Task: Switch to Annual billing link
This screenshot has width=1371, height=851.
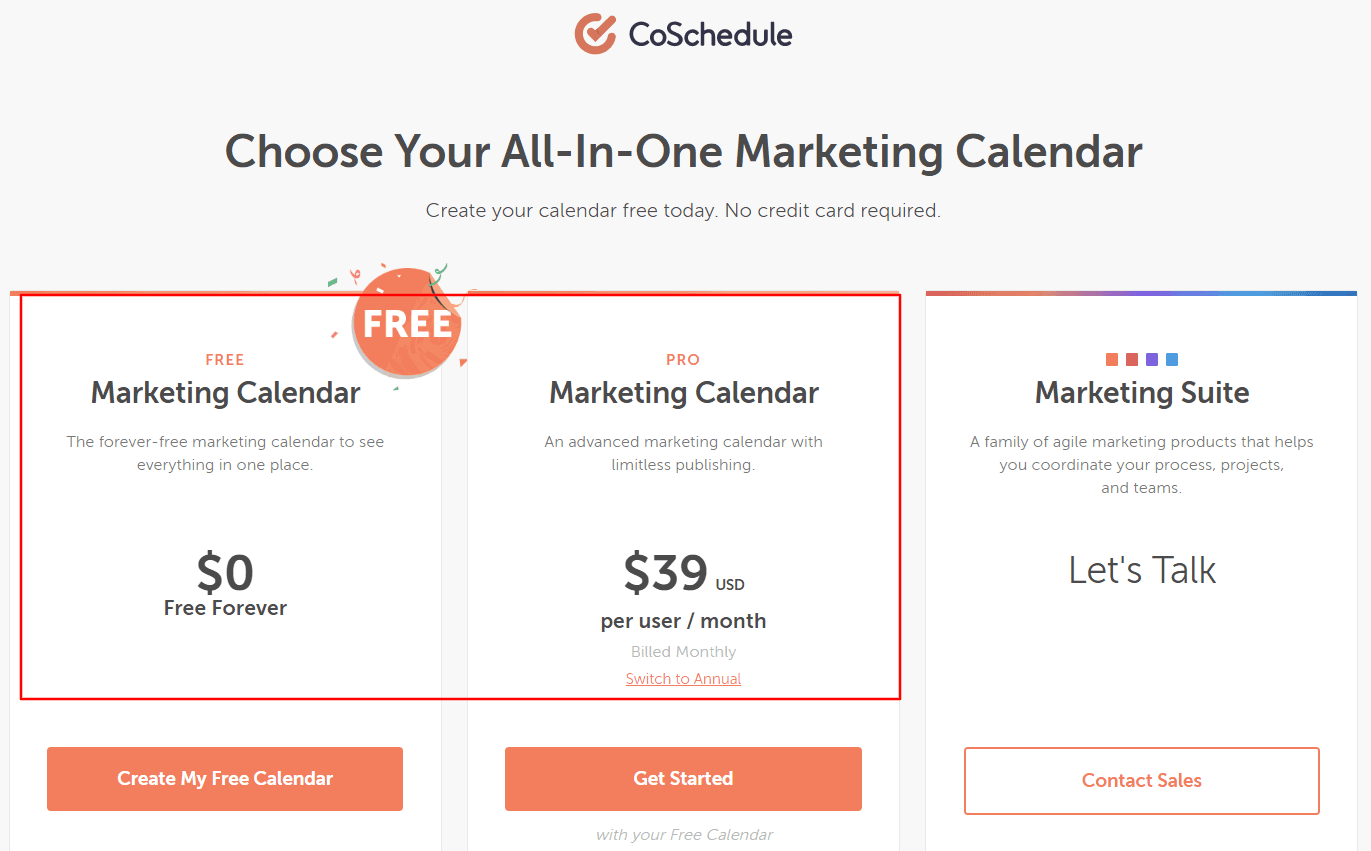Action: (683, 679)
